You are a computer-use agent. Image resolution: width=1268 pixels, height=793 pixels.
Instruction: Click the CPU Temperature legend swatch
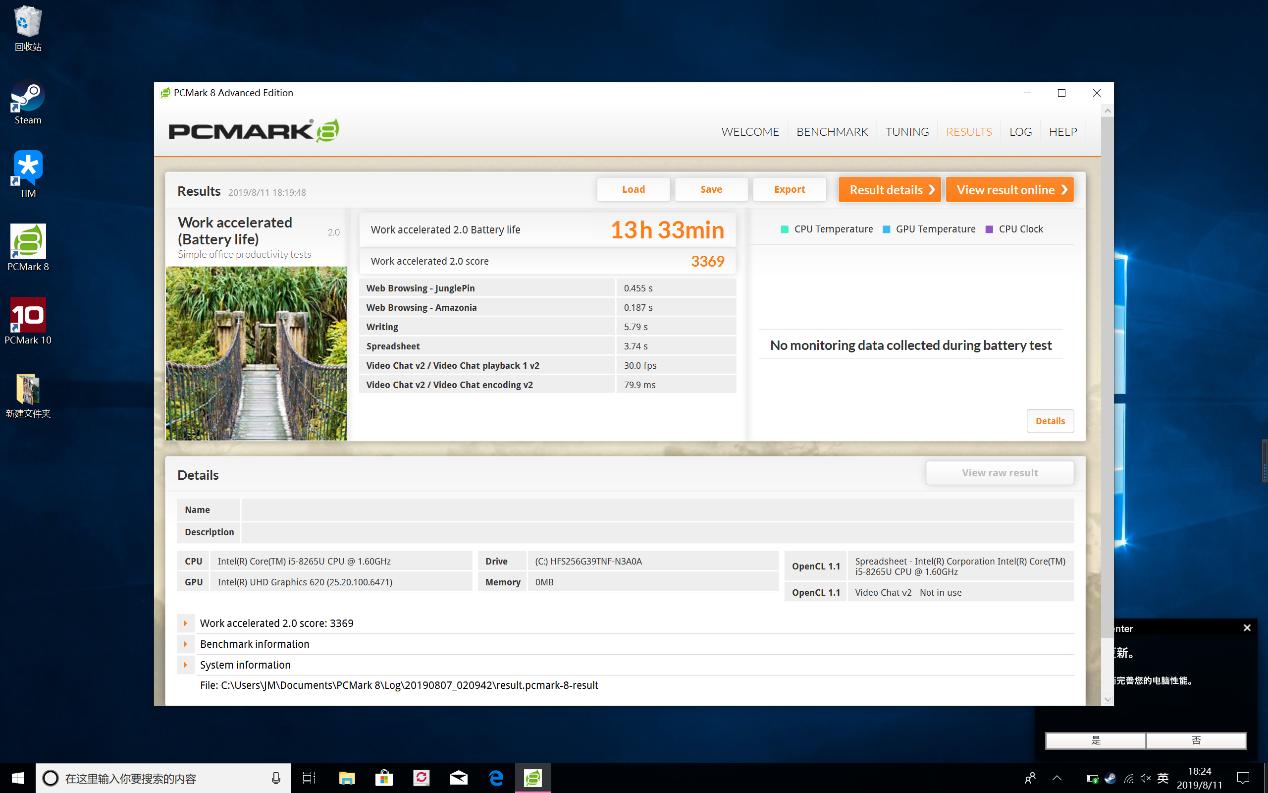click(x=785, y=229)
